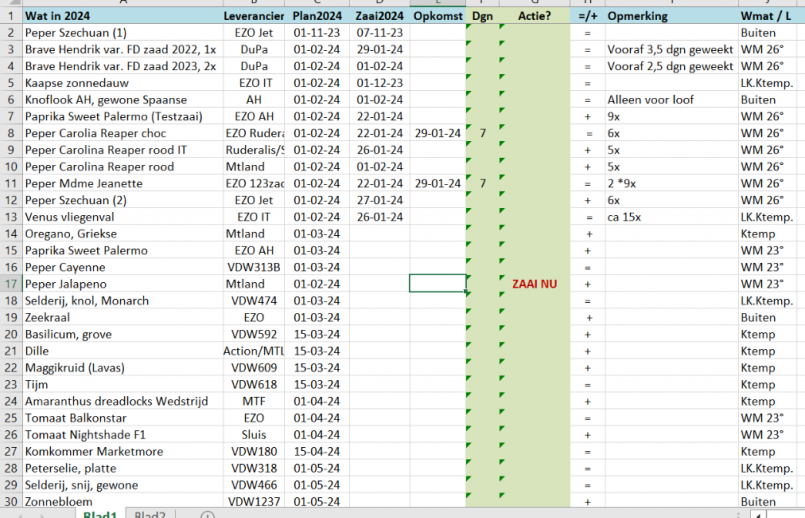Click the 'Amaranthus dreadlocks Wedstrijd' cell
The width and height of the screenshot is (805, 518).
point(120,401)
